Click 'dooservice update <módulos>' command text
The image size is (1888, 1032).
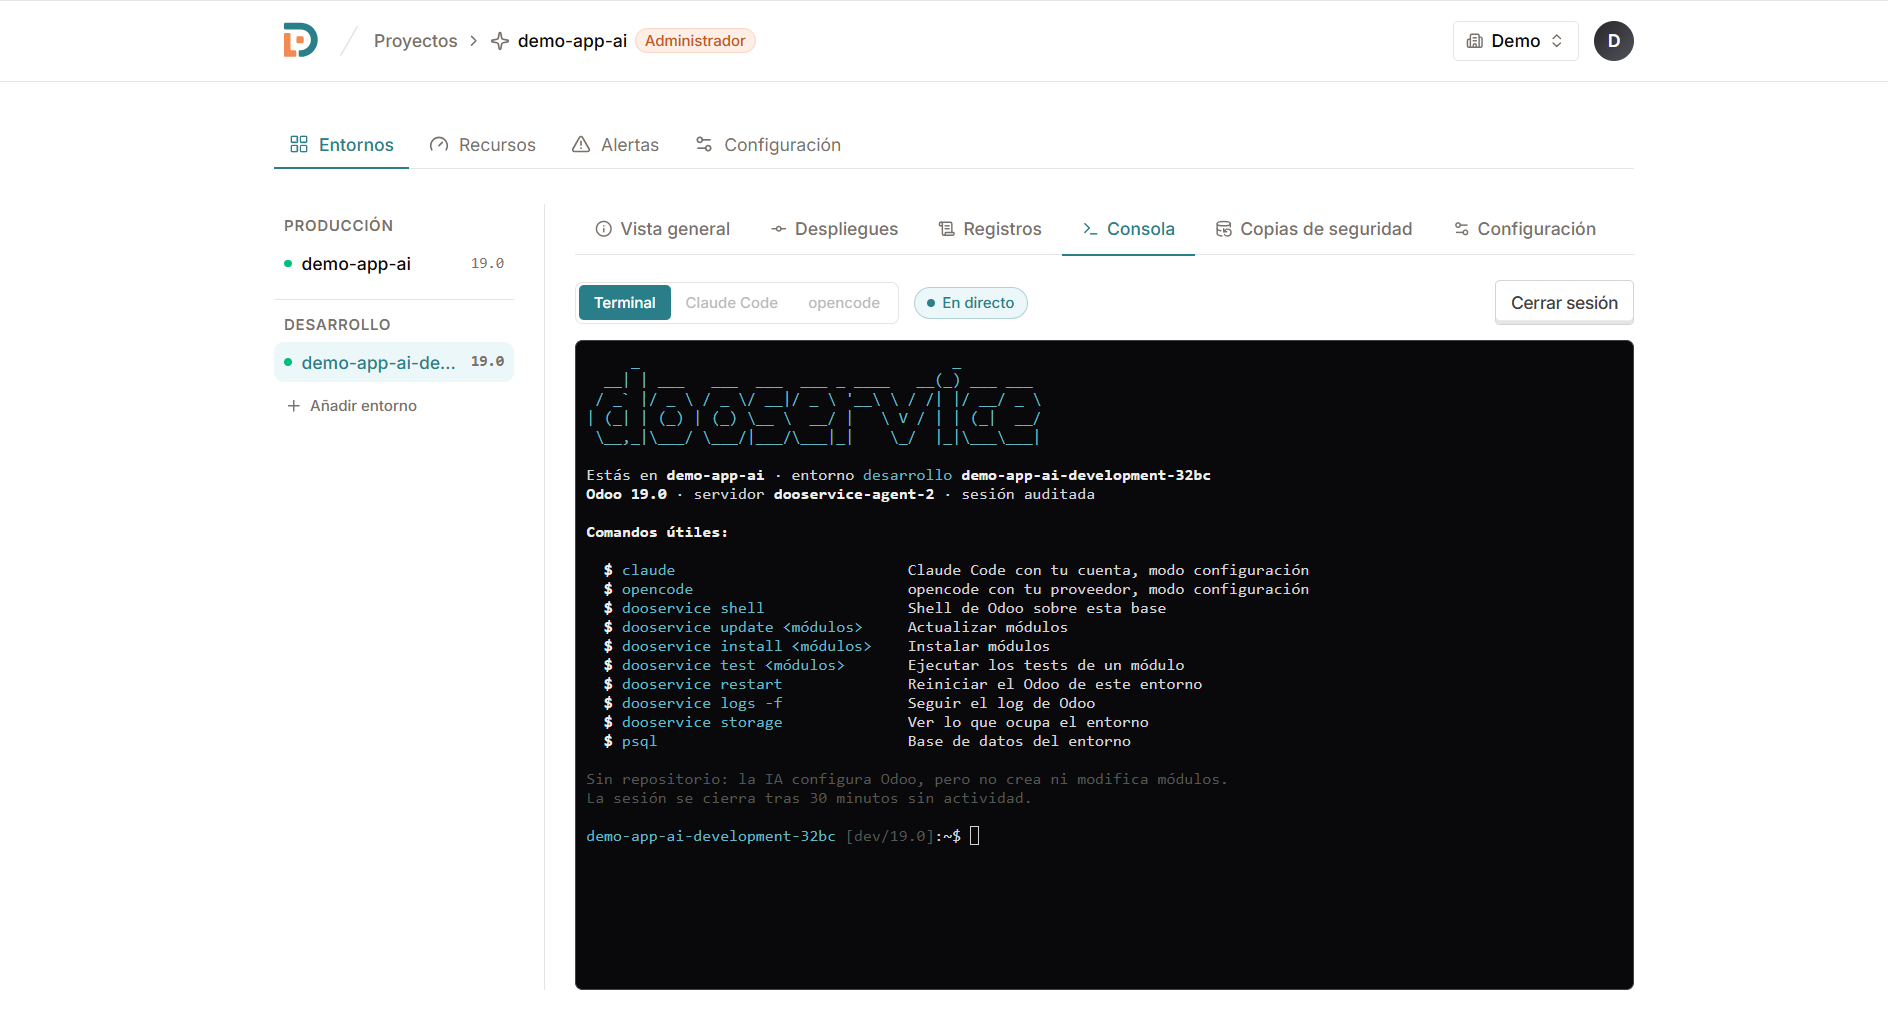(x=742, y=627)
